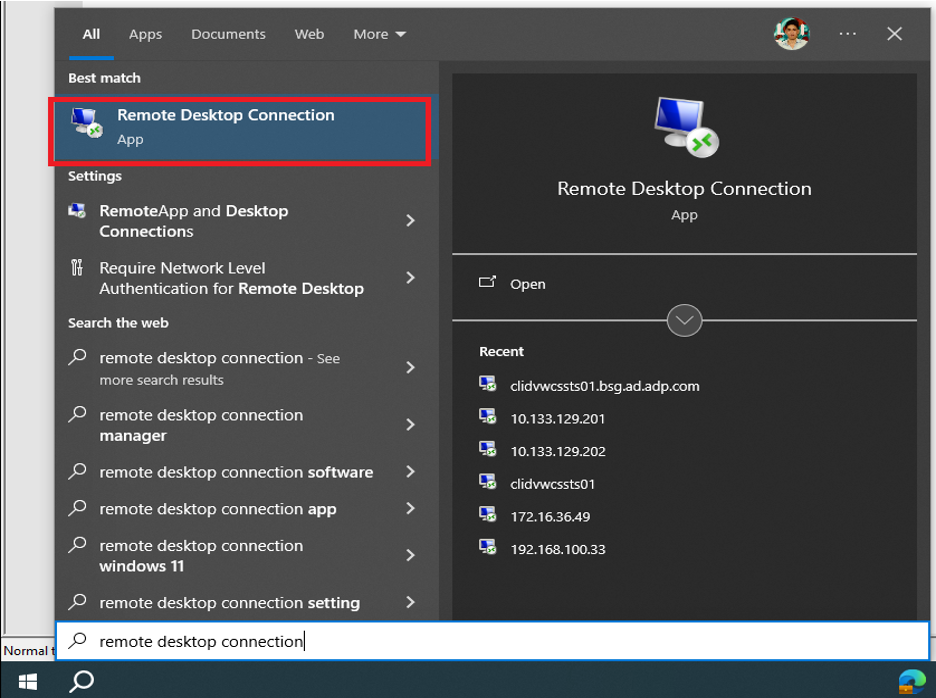Expand arrow for 'remote desktop connection manager'
This screenshot has width=936, height=698.
click(x=411, y=425)
